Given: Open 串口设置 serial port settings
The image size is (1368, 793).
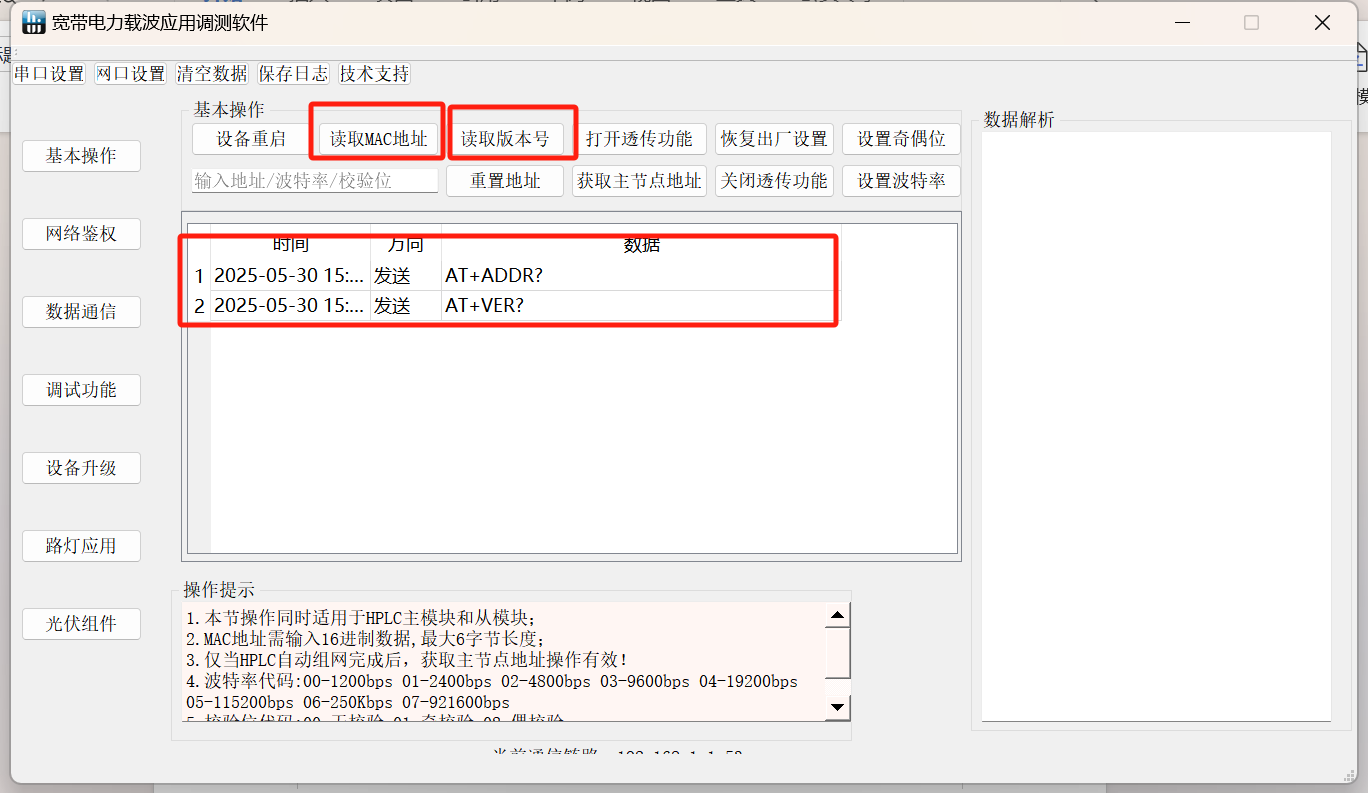Looking at the screenshot, I should coord(48,73).
